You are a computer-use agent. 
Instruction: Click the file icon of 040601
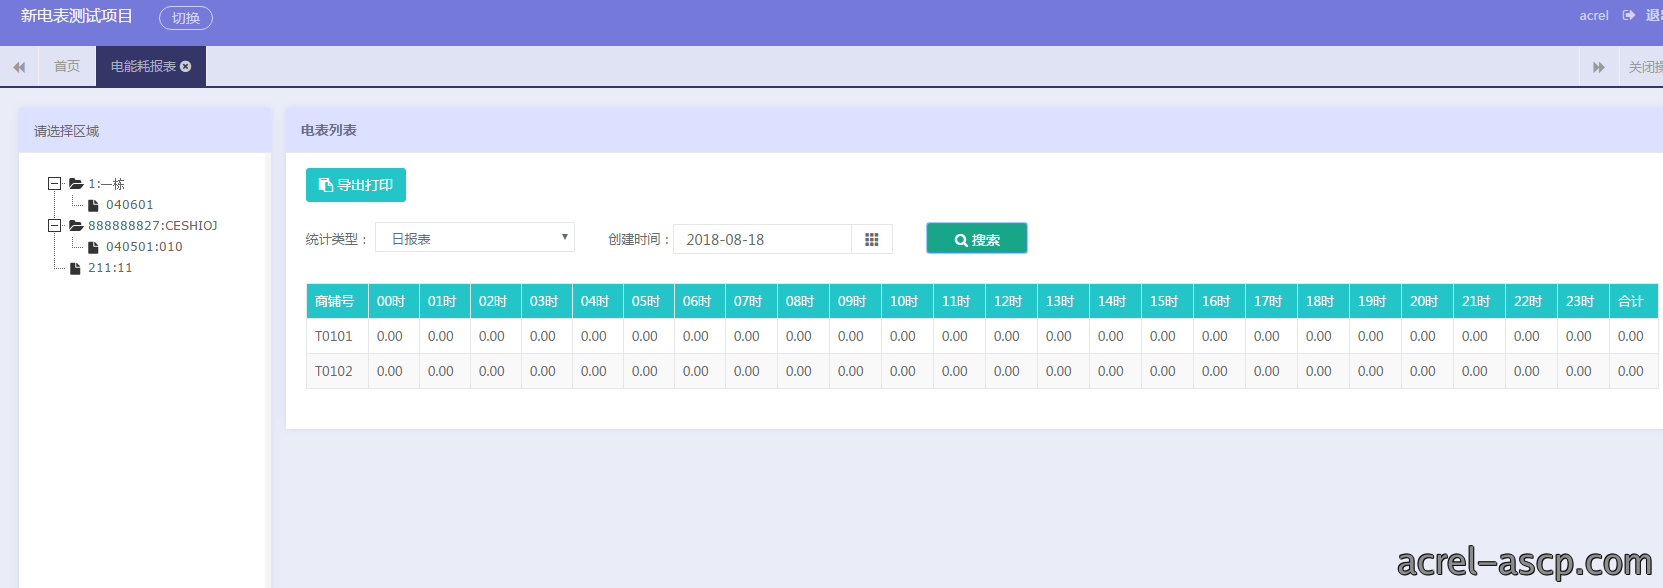coord(93,205)
